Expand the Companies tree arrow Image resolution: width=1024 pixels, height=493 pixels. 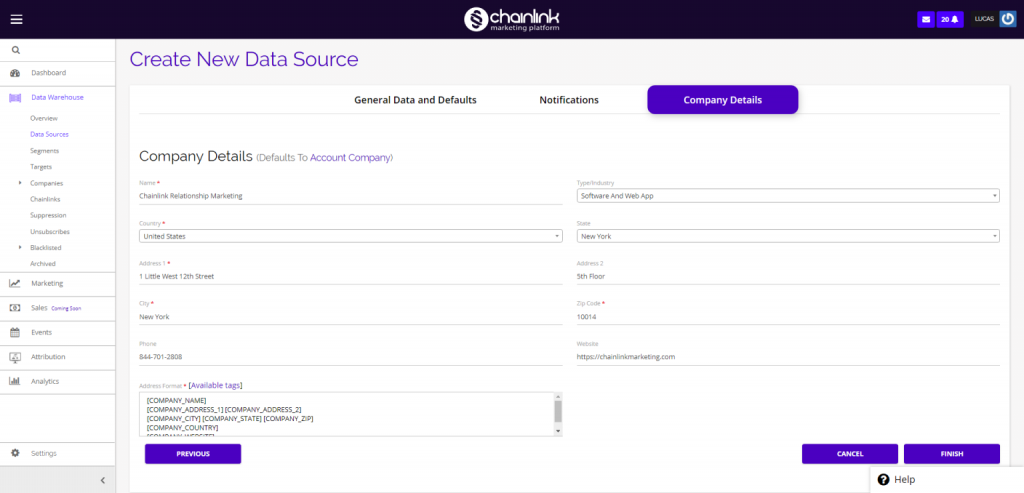(20, 183)
